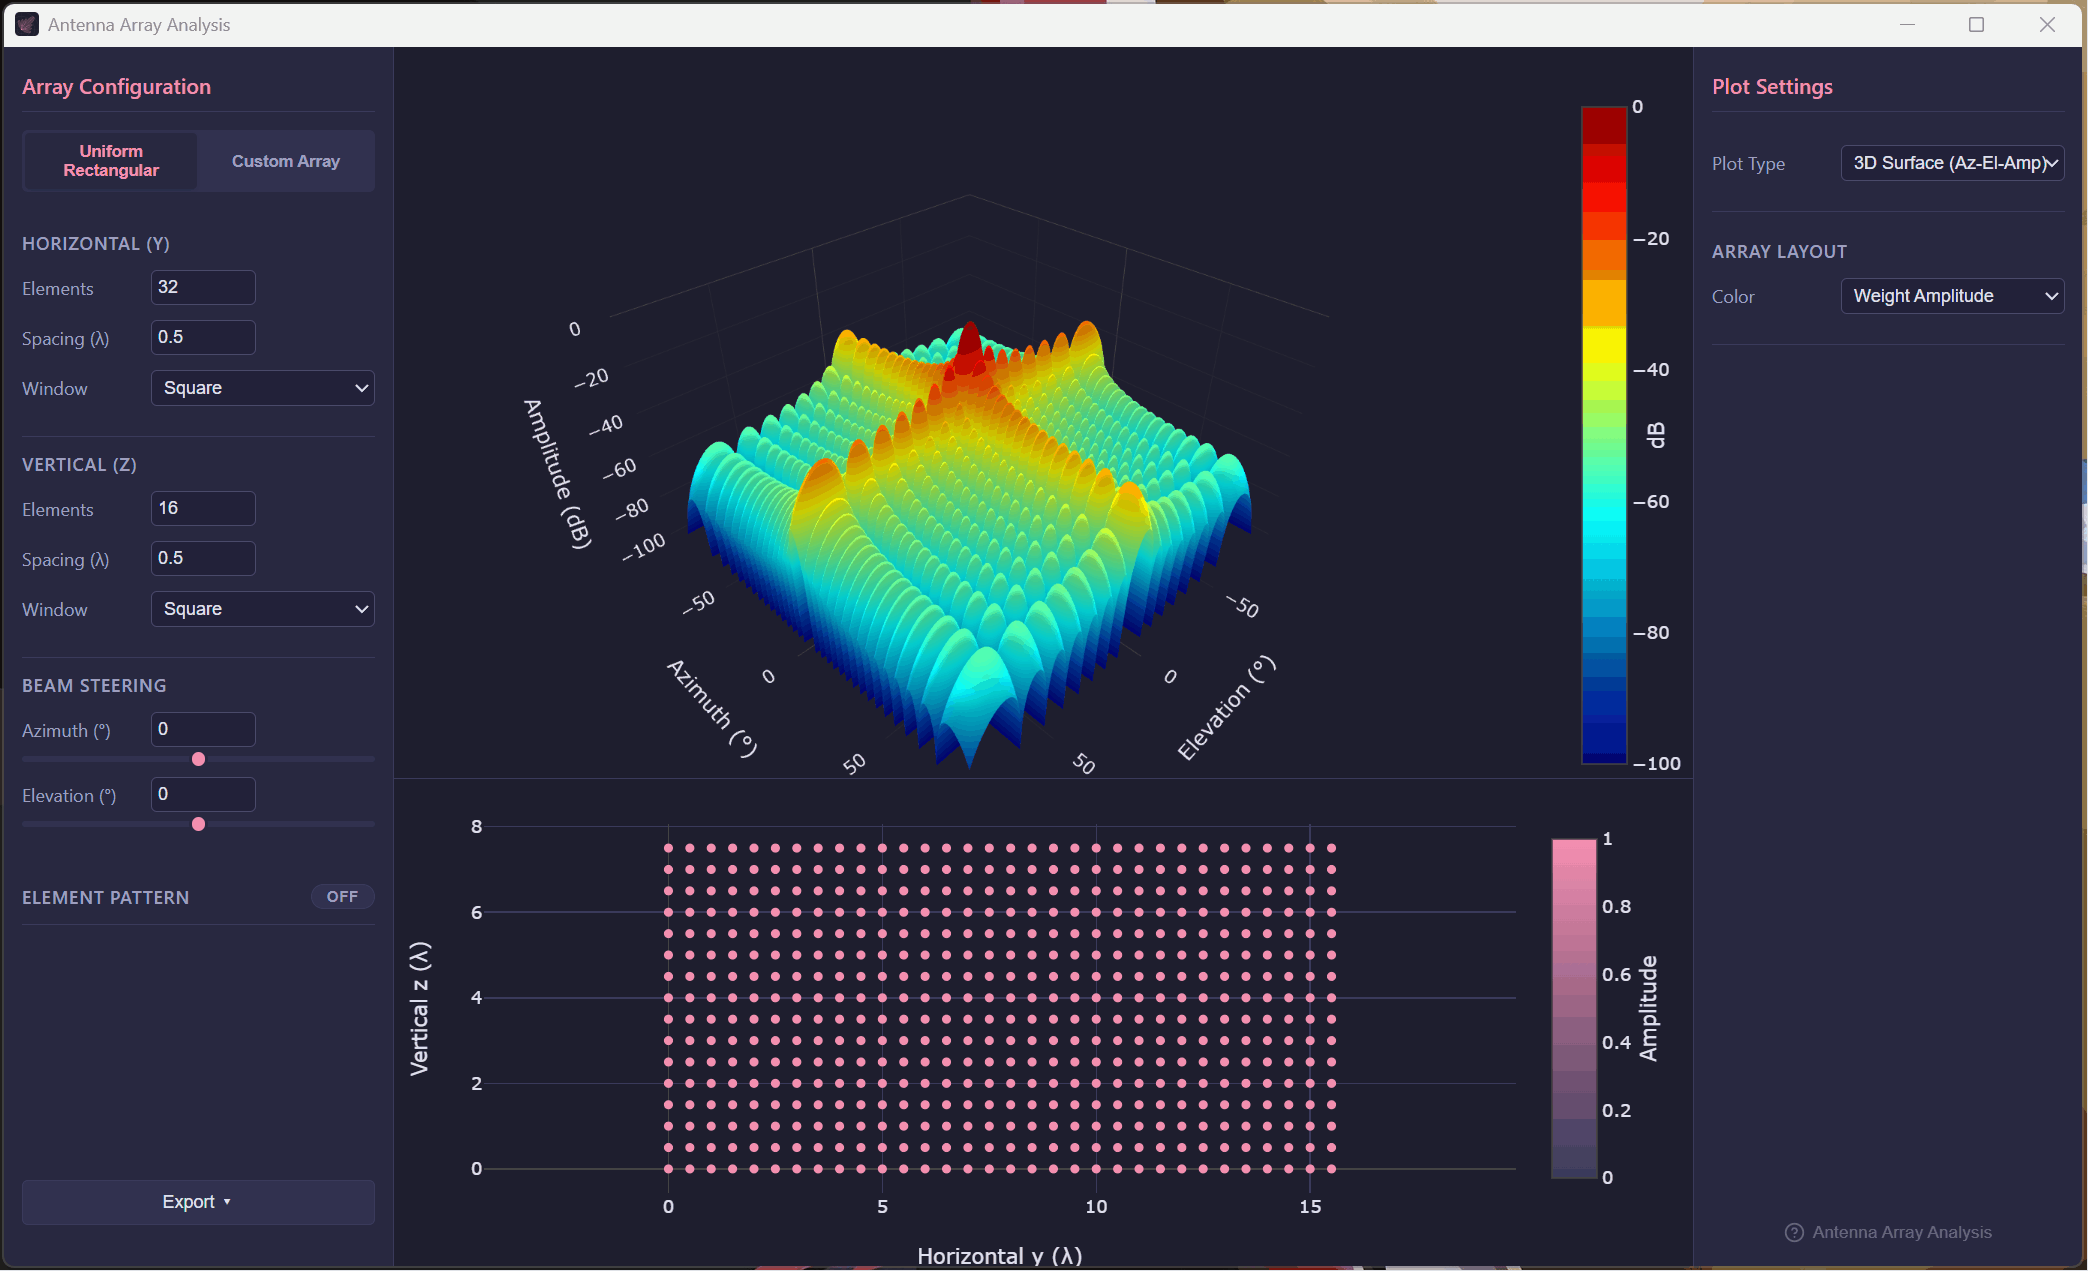
Task: Click Horizontal Elements input field
Action: click(x=203, y=287)
